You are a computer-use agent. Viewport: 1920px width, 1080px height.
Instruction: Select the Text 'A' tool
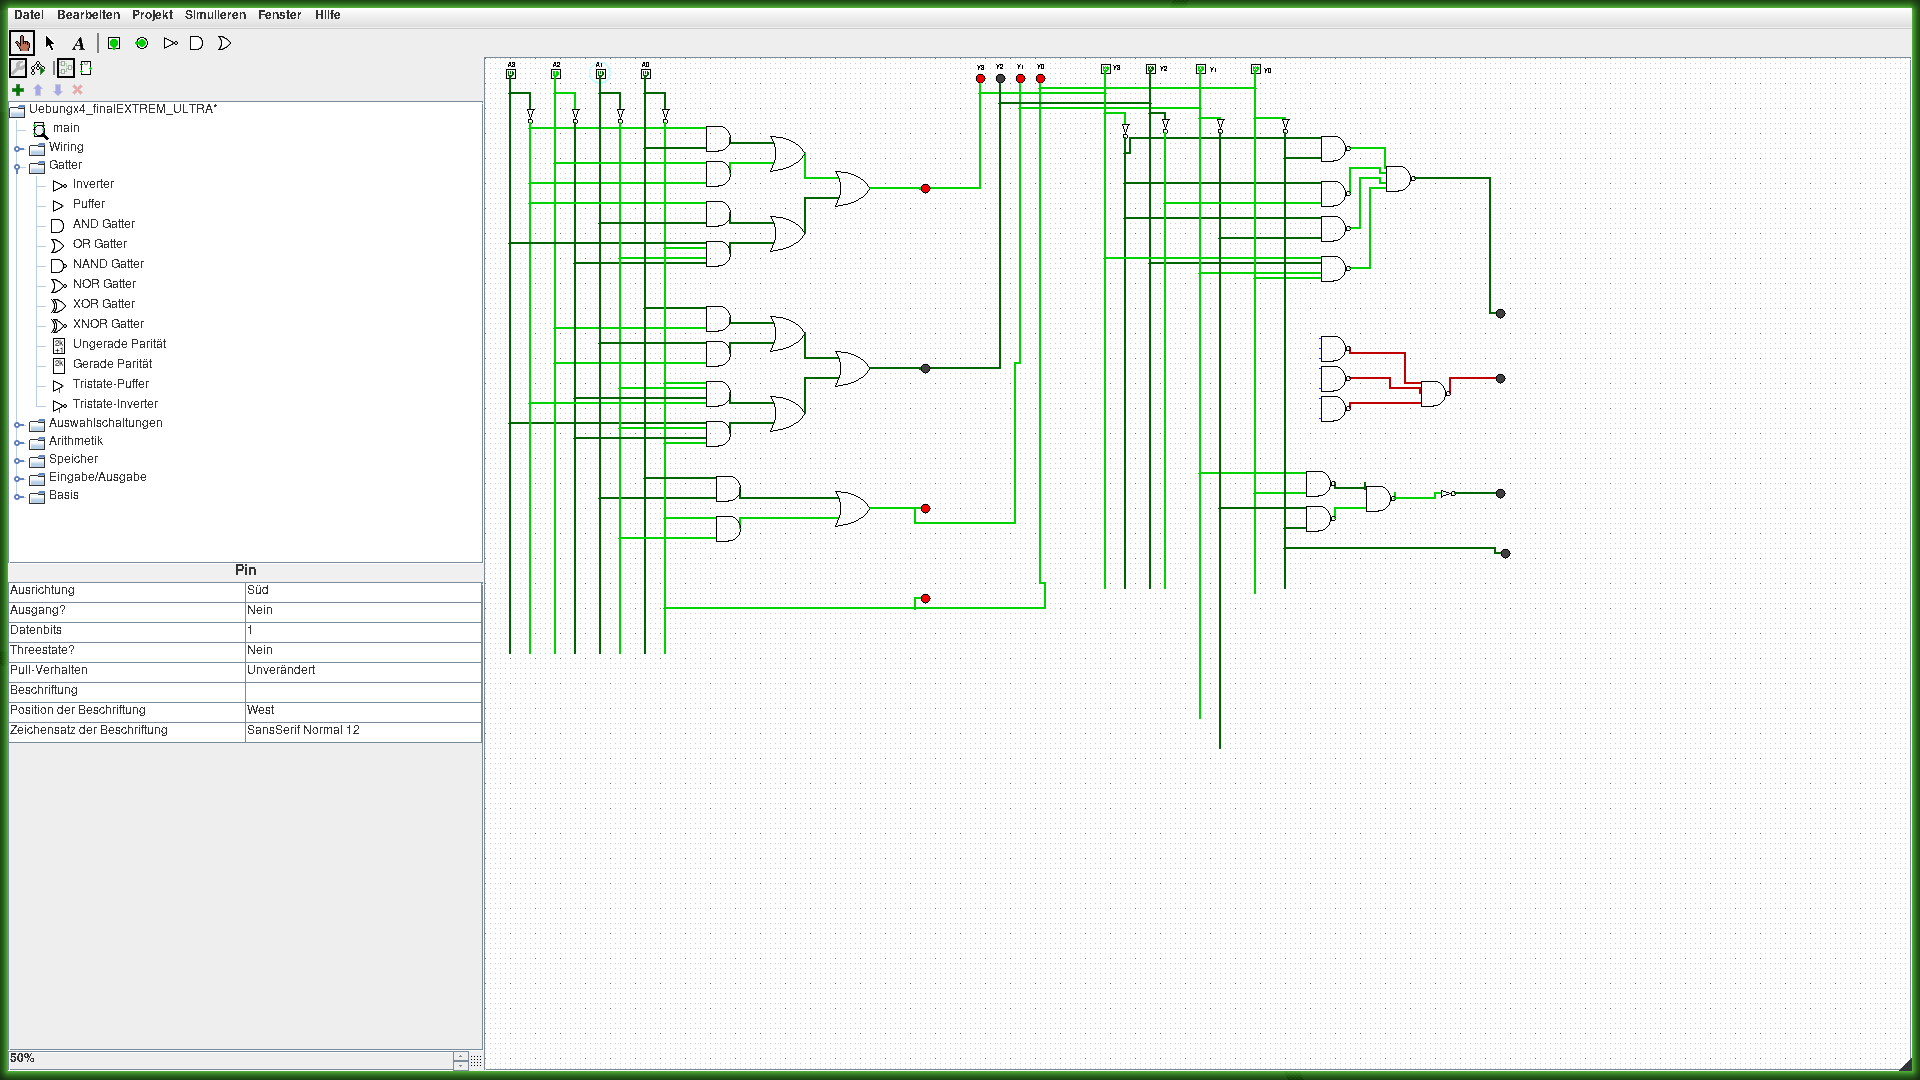click(x=78, y=43)
